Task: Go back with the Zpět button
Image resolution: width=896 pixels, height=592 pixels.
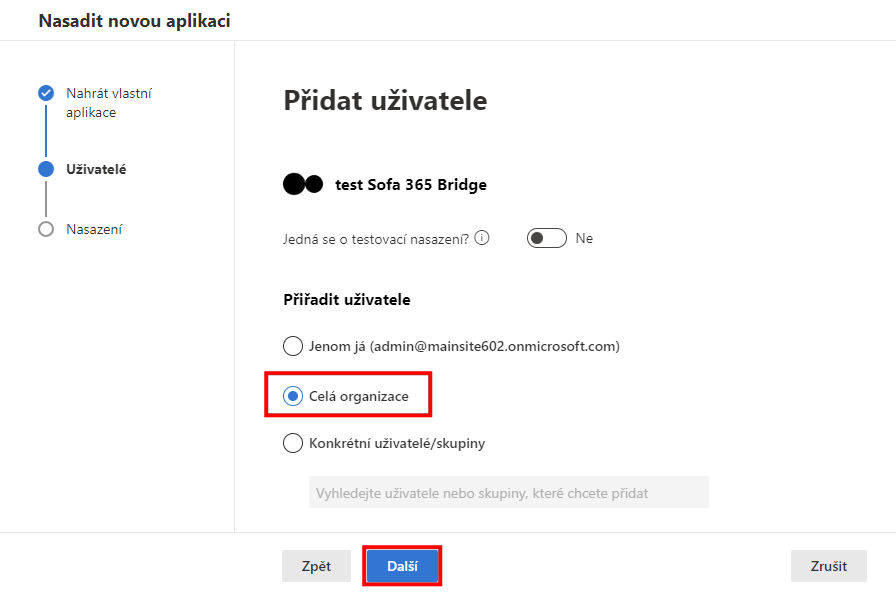Action: click(x=317, y=566)
